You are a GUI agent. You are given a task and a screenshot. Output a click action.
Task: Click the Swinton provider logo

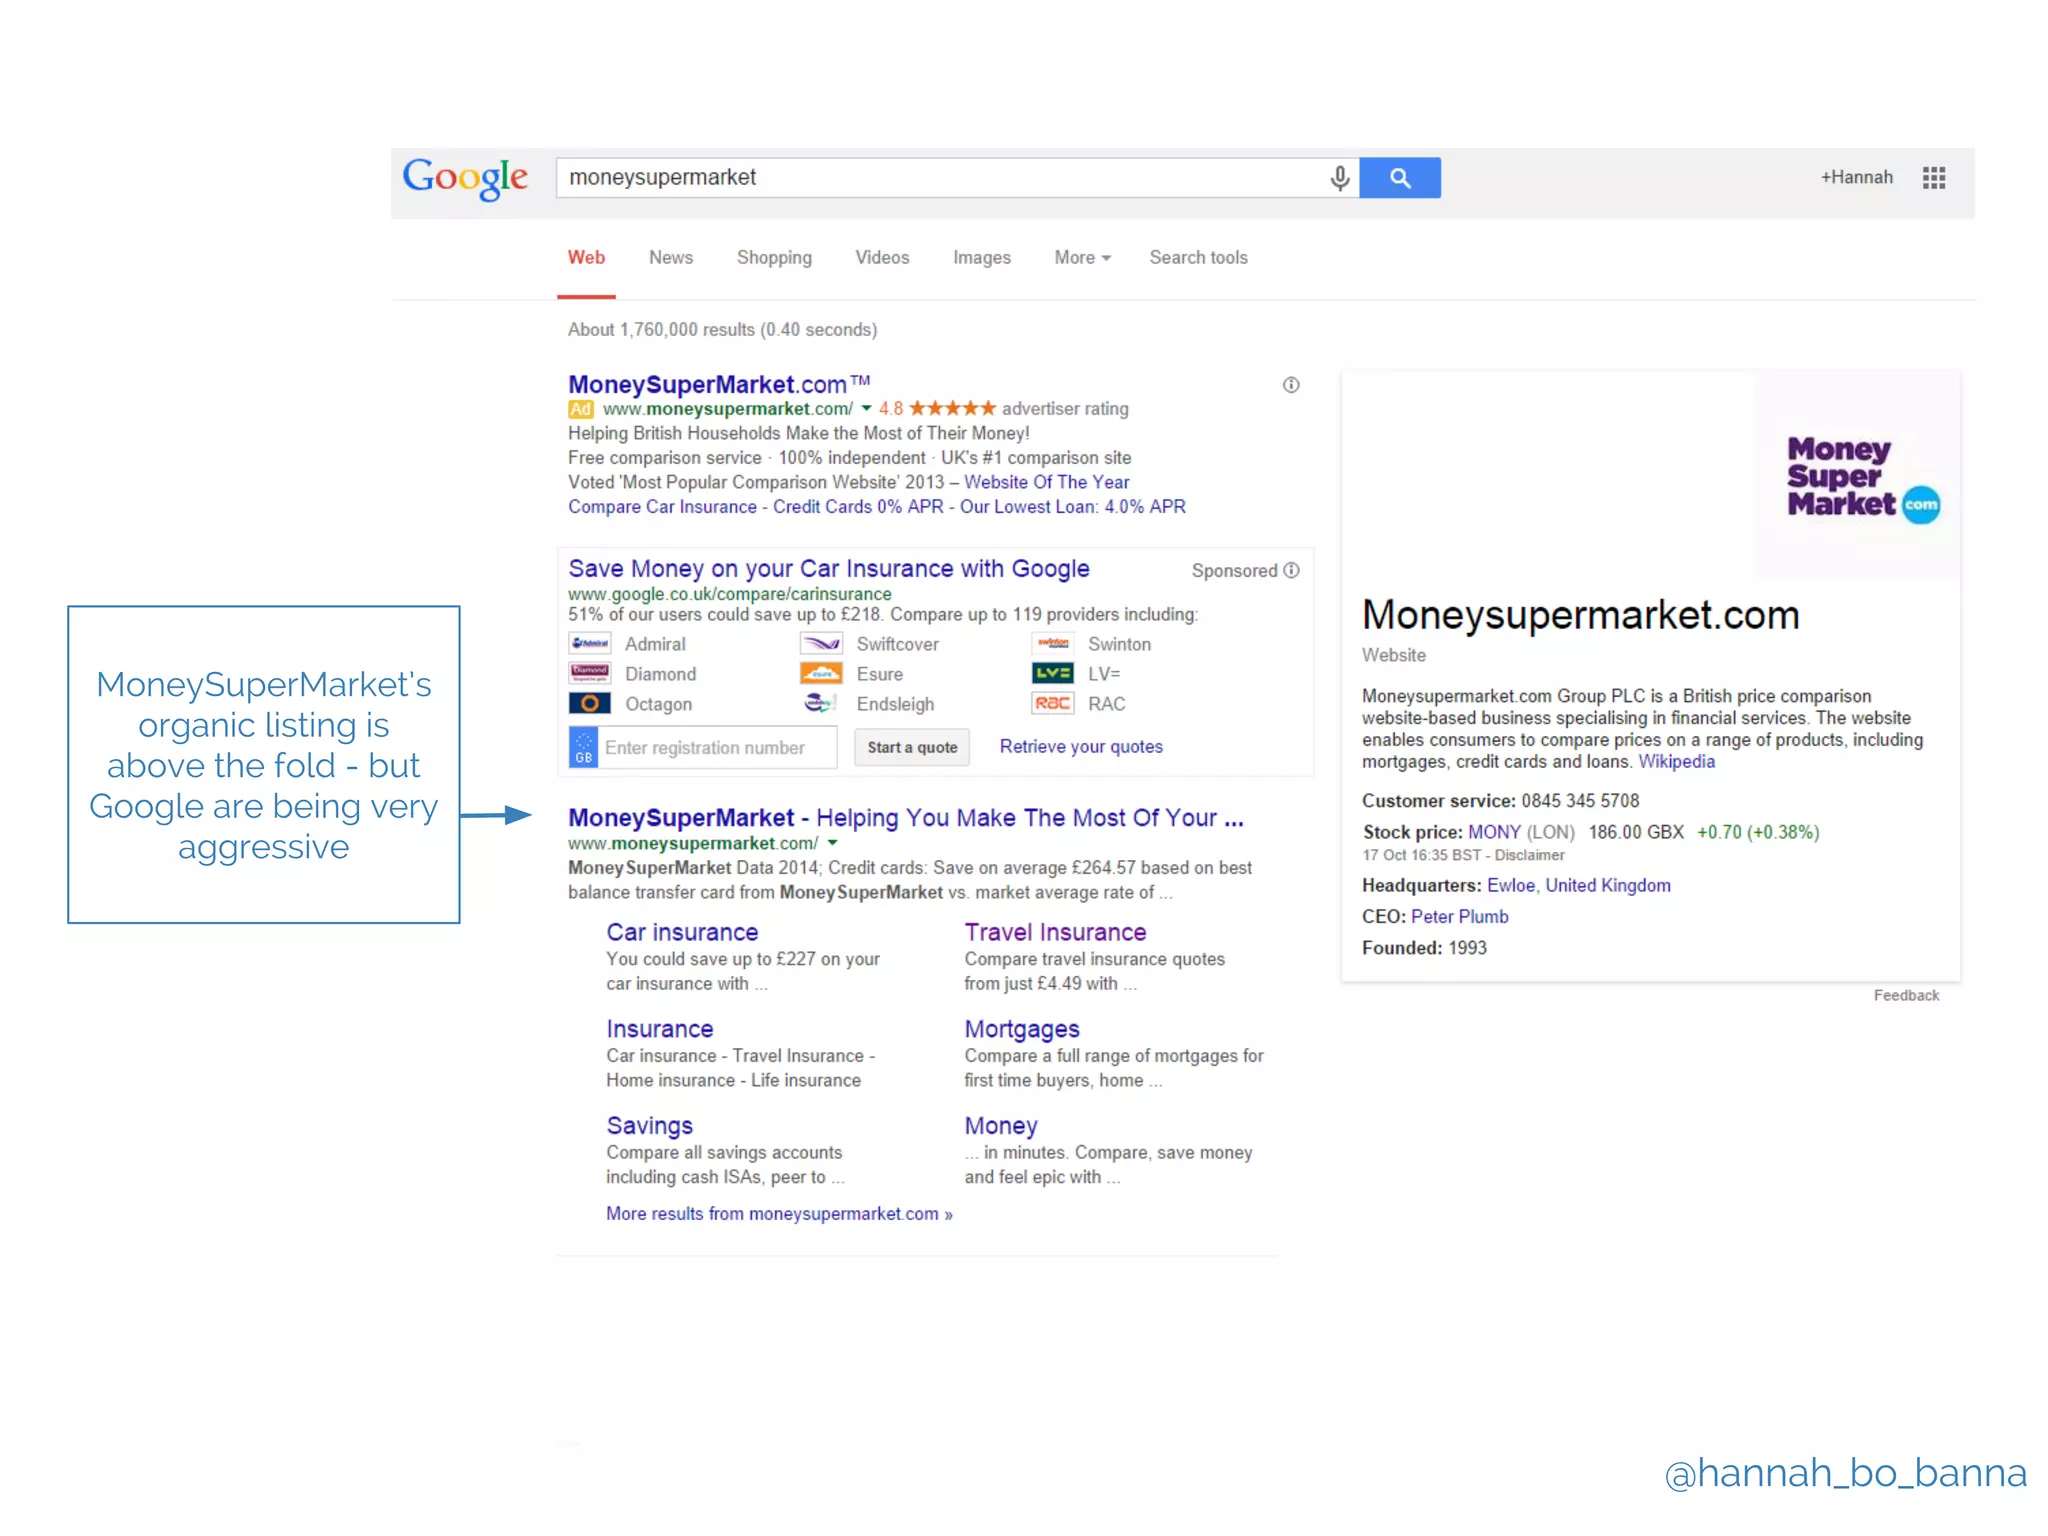point(1053,643)
